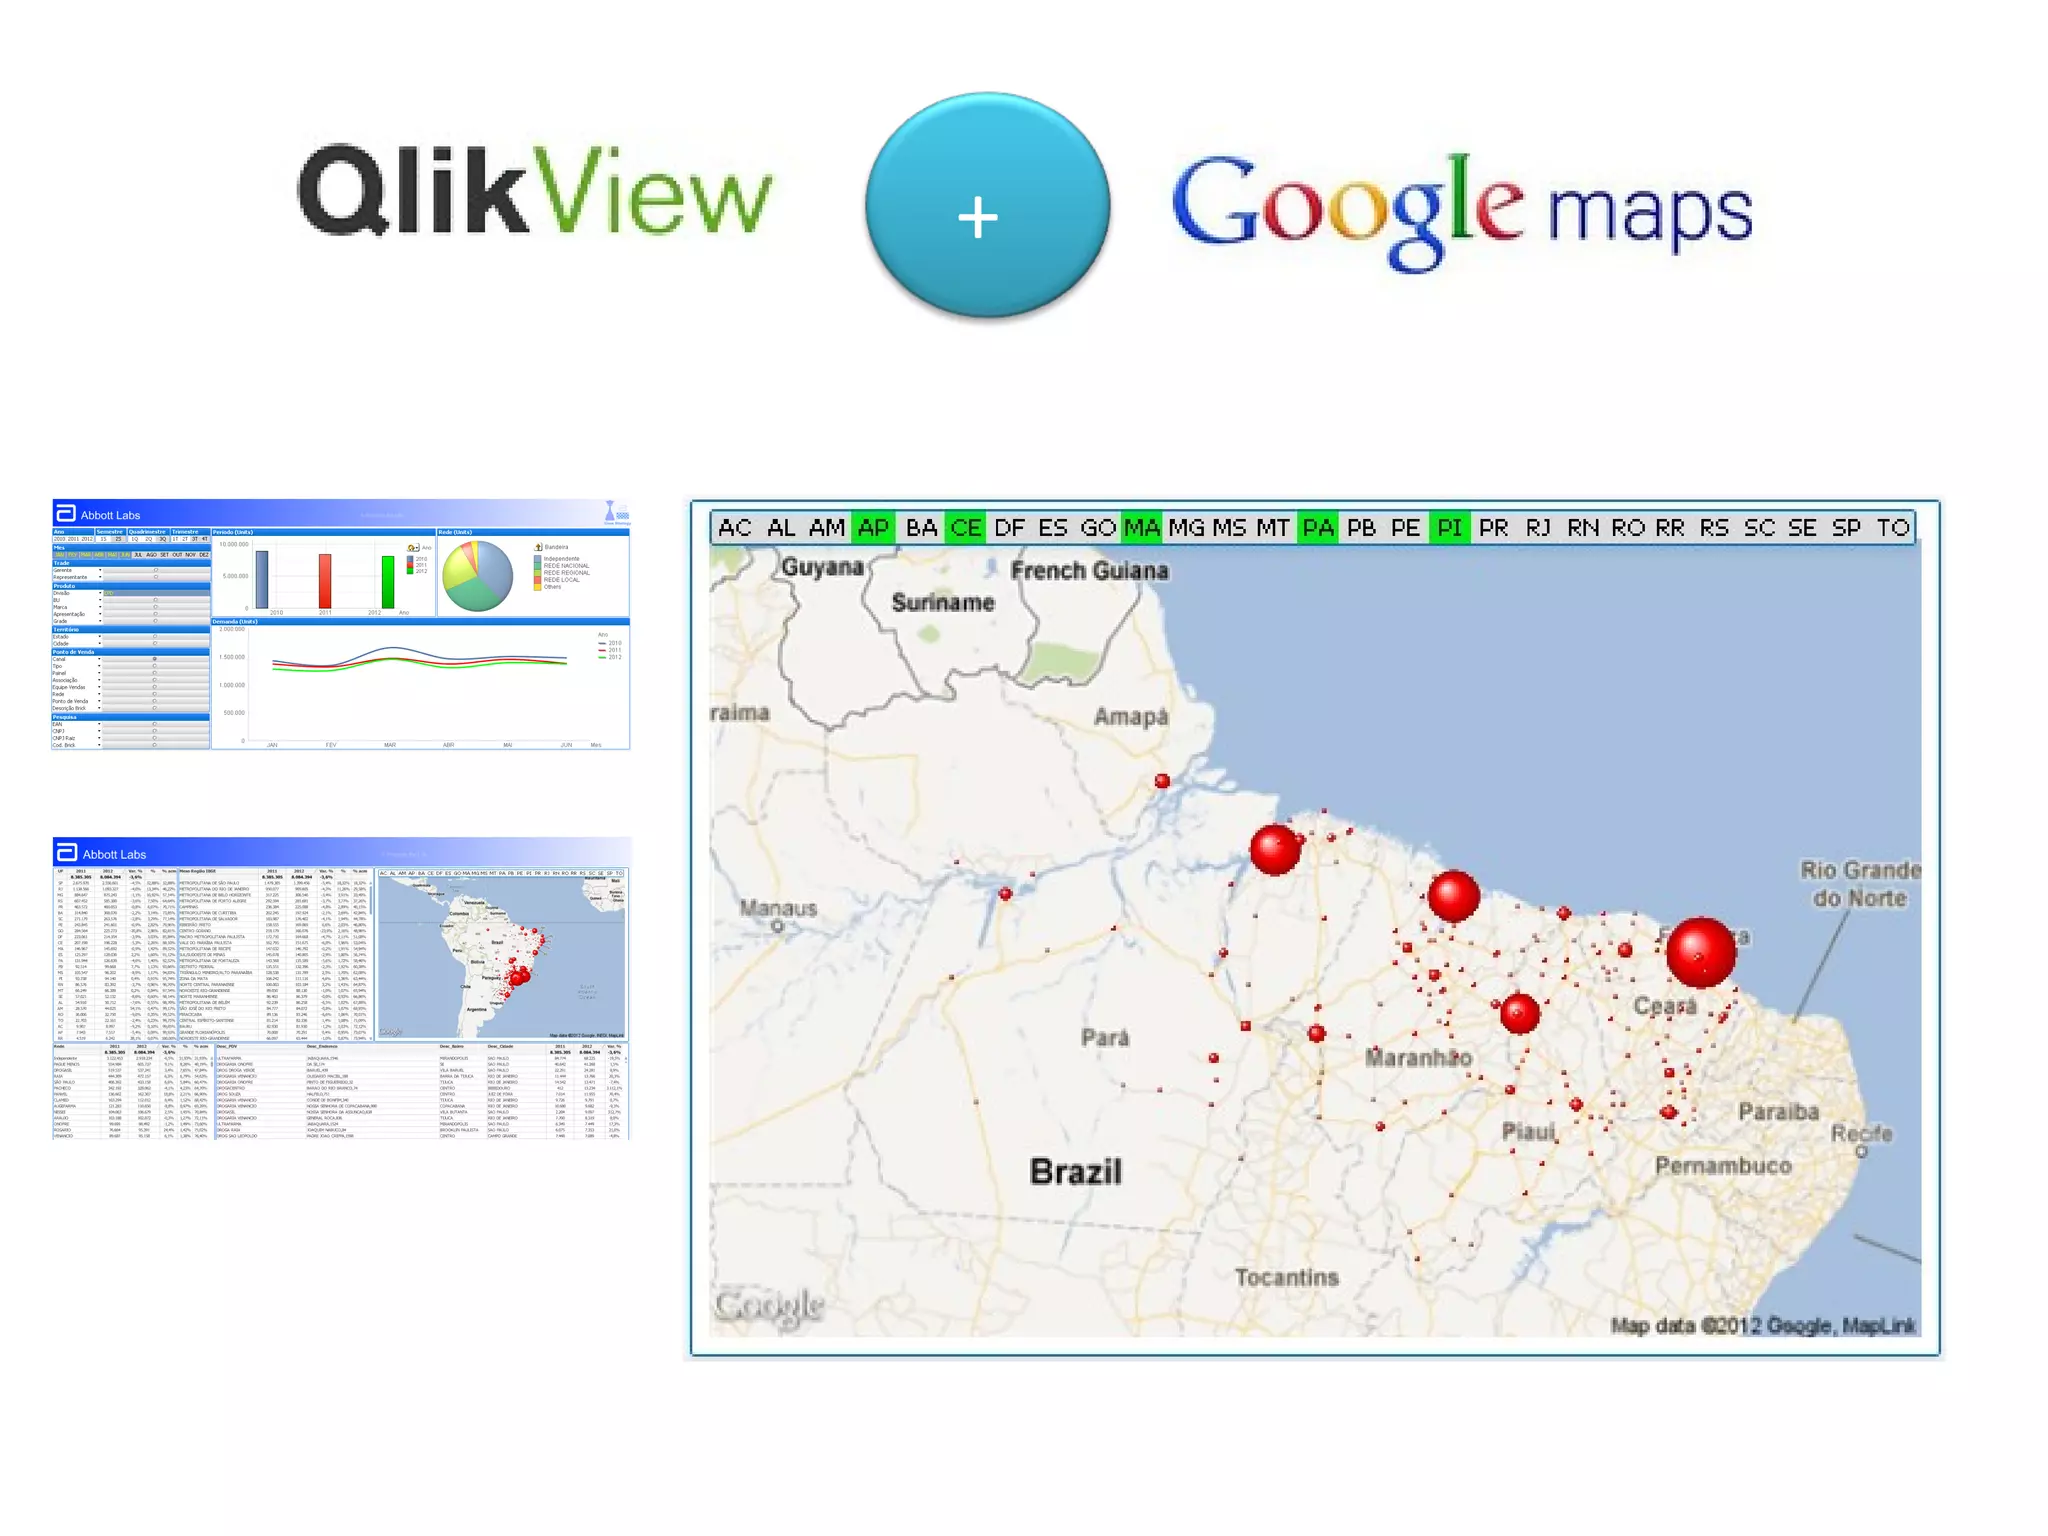2048x1536 pixels.
Task: Click the Manaus city label on map
Action: (x=778, y=908)
